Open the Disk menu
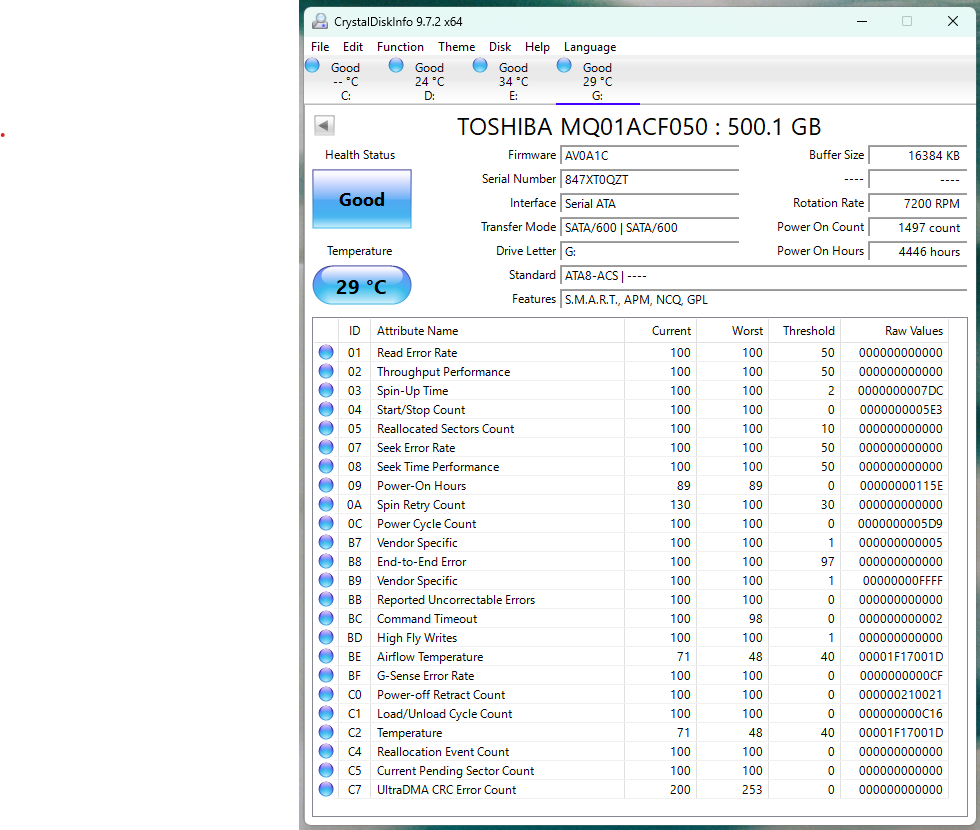The image size is (980, 830). click(500, 47)
